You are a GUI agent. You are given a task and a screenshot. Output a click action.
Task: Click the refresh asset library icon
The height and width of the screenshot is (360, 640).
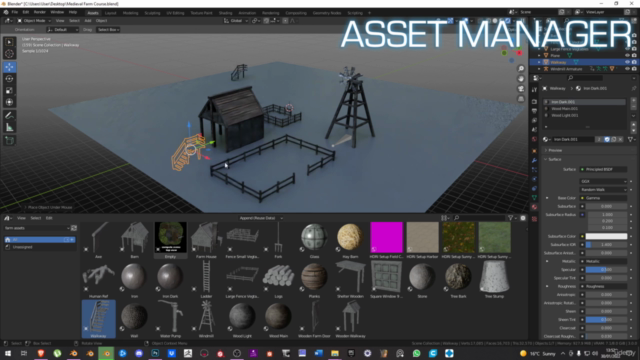73,228
